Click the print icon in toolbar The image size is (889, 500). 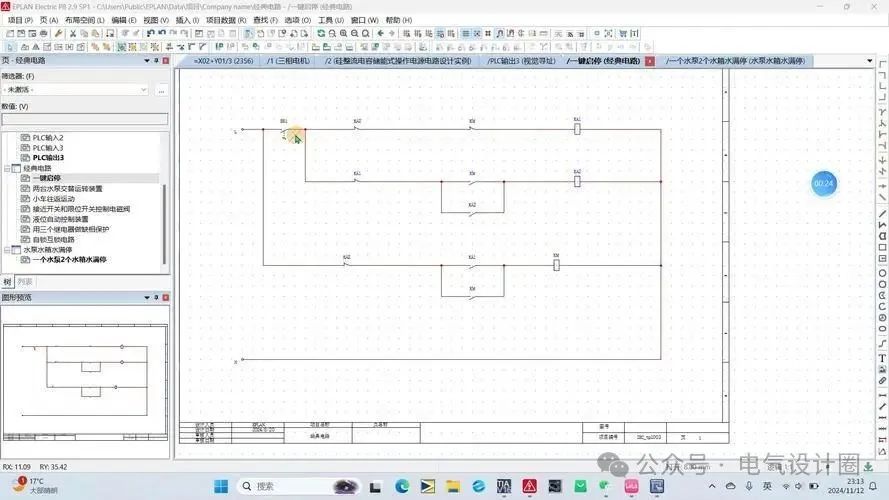pyautogui.click(x=44, y=33)
